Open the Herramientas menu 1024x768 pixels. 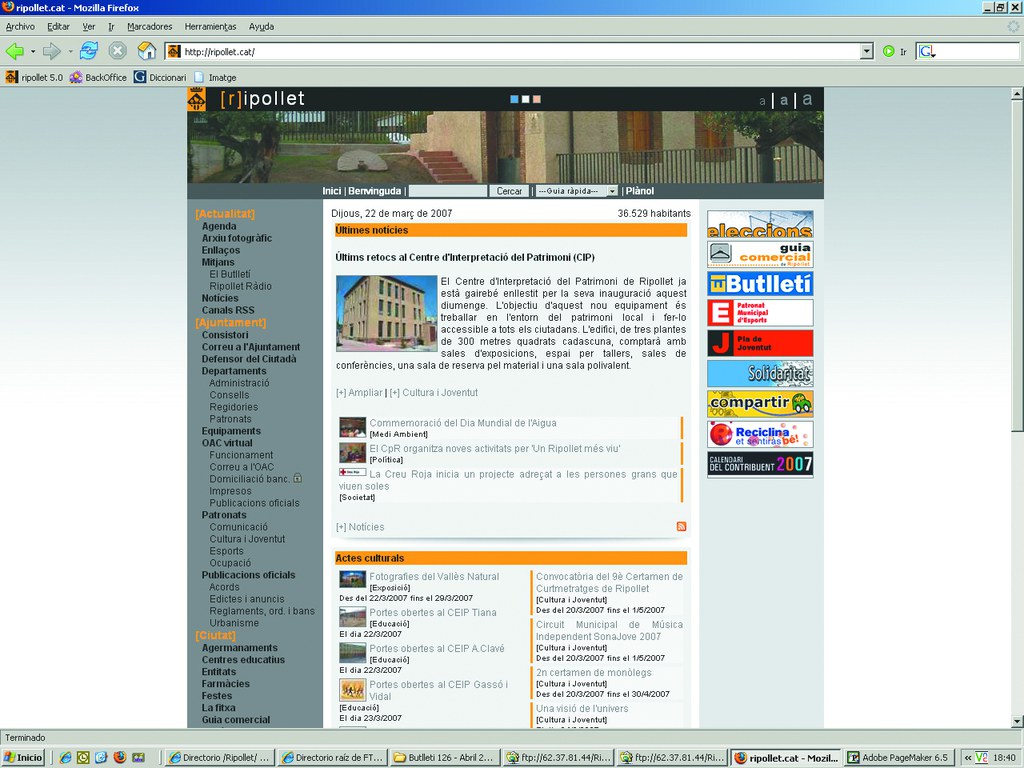click(x=210, y=26)
